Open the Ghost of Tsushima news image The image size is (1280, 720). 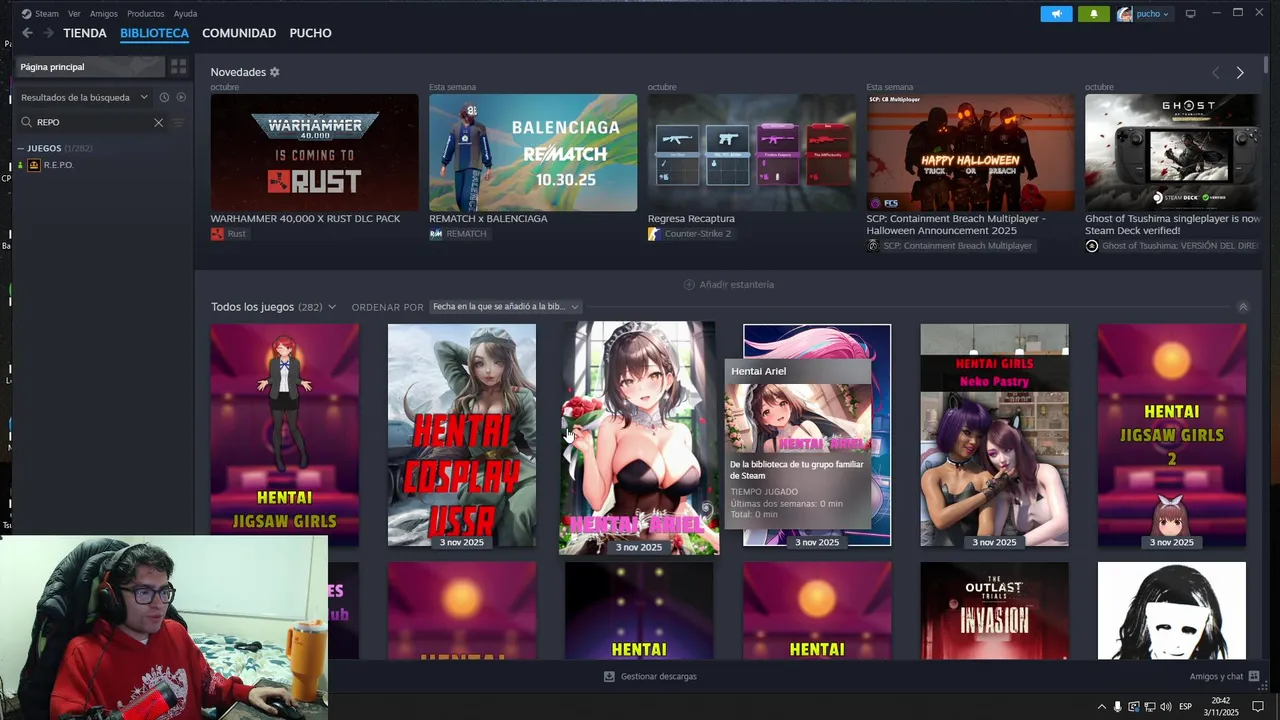pos(1173,152)
